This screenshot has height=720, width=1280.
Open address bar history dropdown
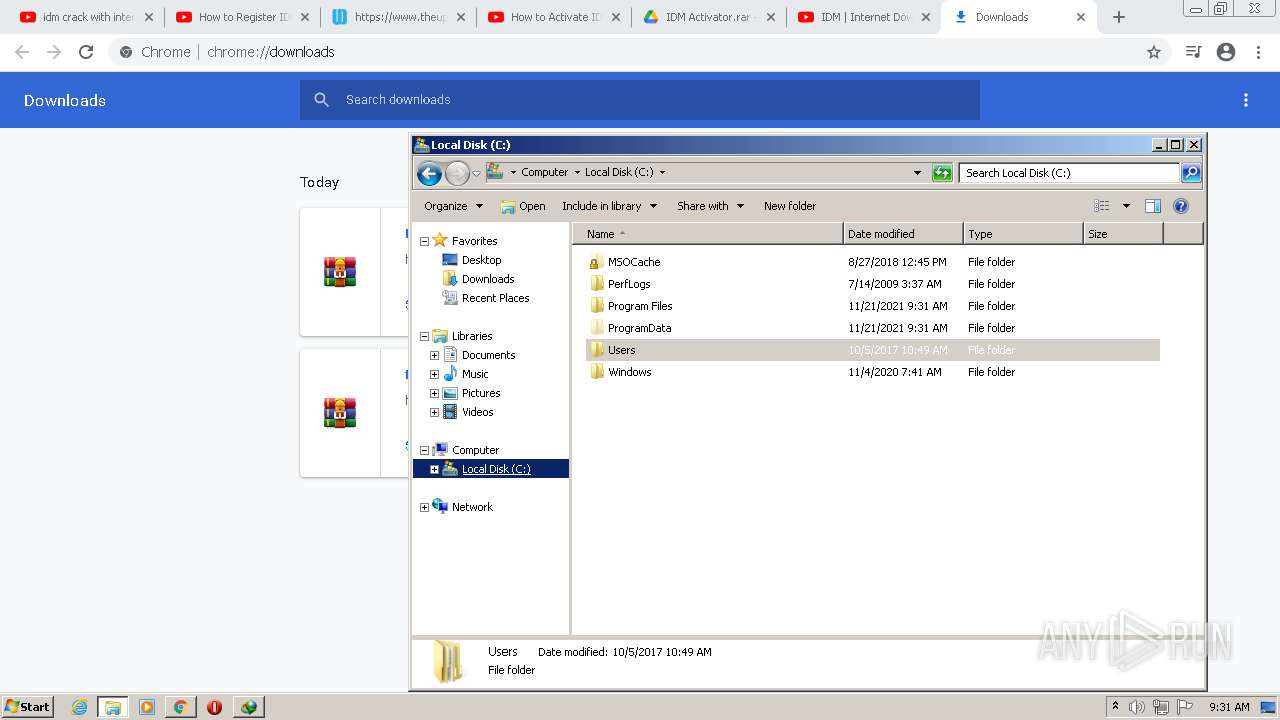coord(917,173)
